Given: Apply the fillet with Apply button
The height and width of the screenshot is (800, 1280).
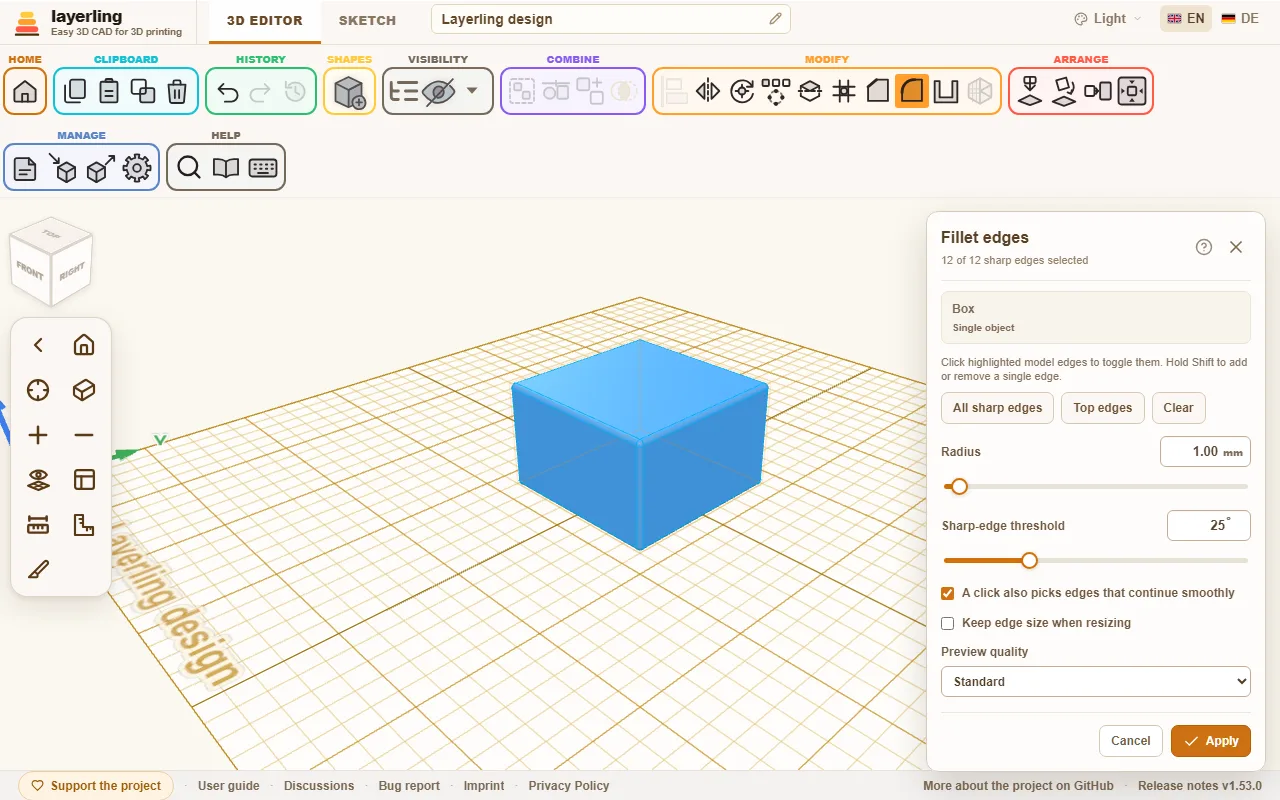Looking at the screenshot, I should pos(1211,741).
